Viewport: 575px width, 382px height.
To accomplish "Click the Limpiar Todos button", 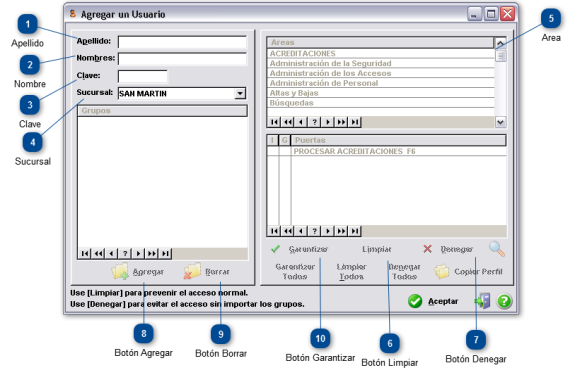I will tap(351, 272).
